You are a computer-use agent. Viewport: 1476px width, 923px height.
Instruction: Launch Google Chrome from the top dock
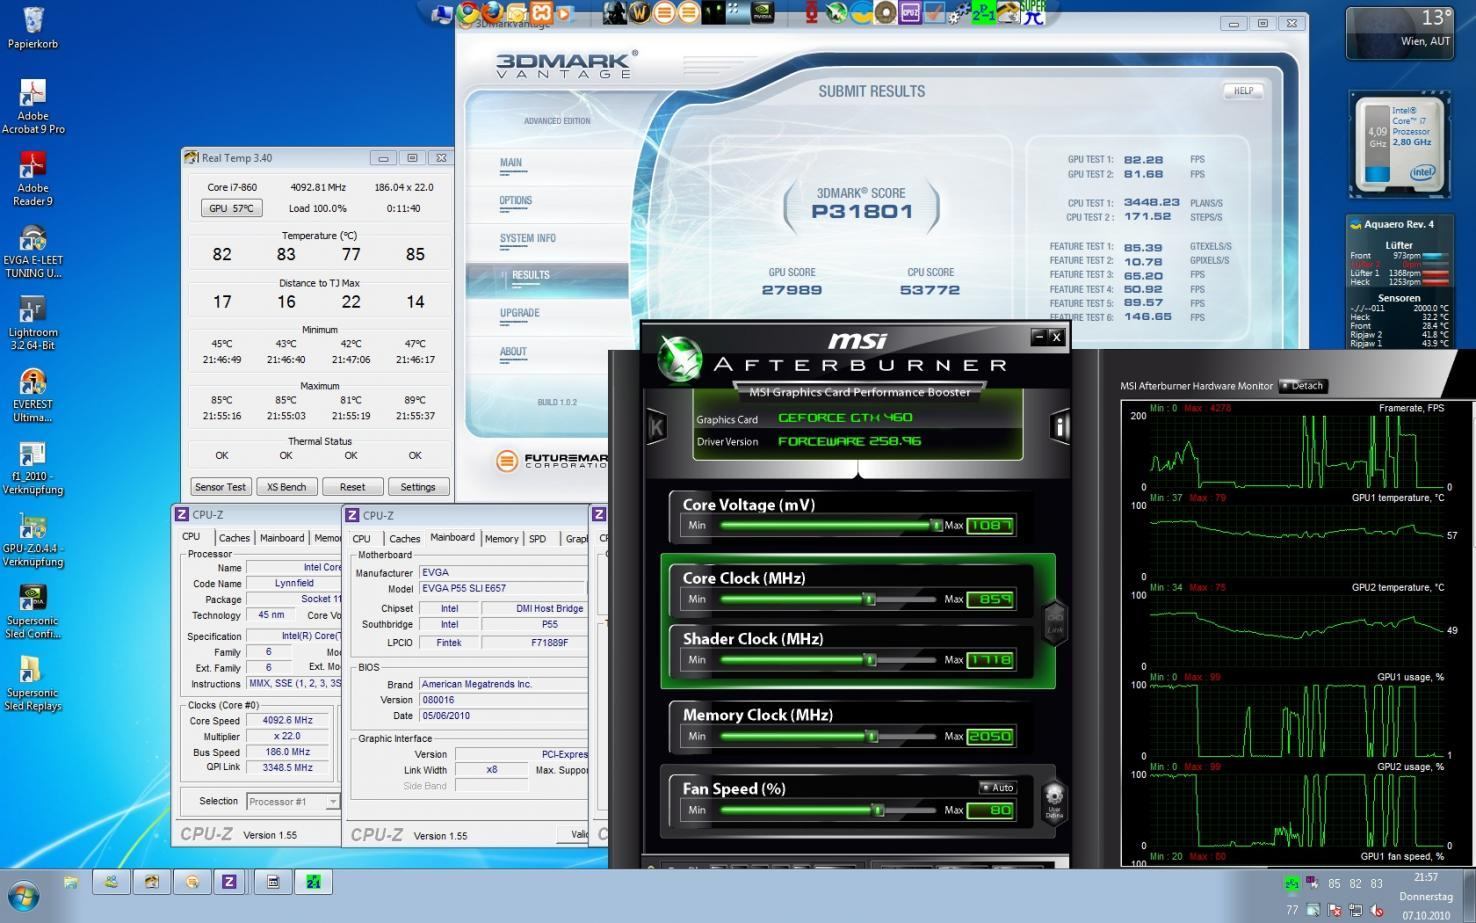[x=467, y=13]
